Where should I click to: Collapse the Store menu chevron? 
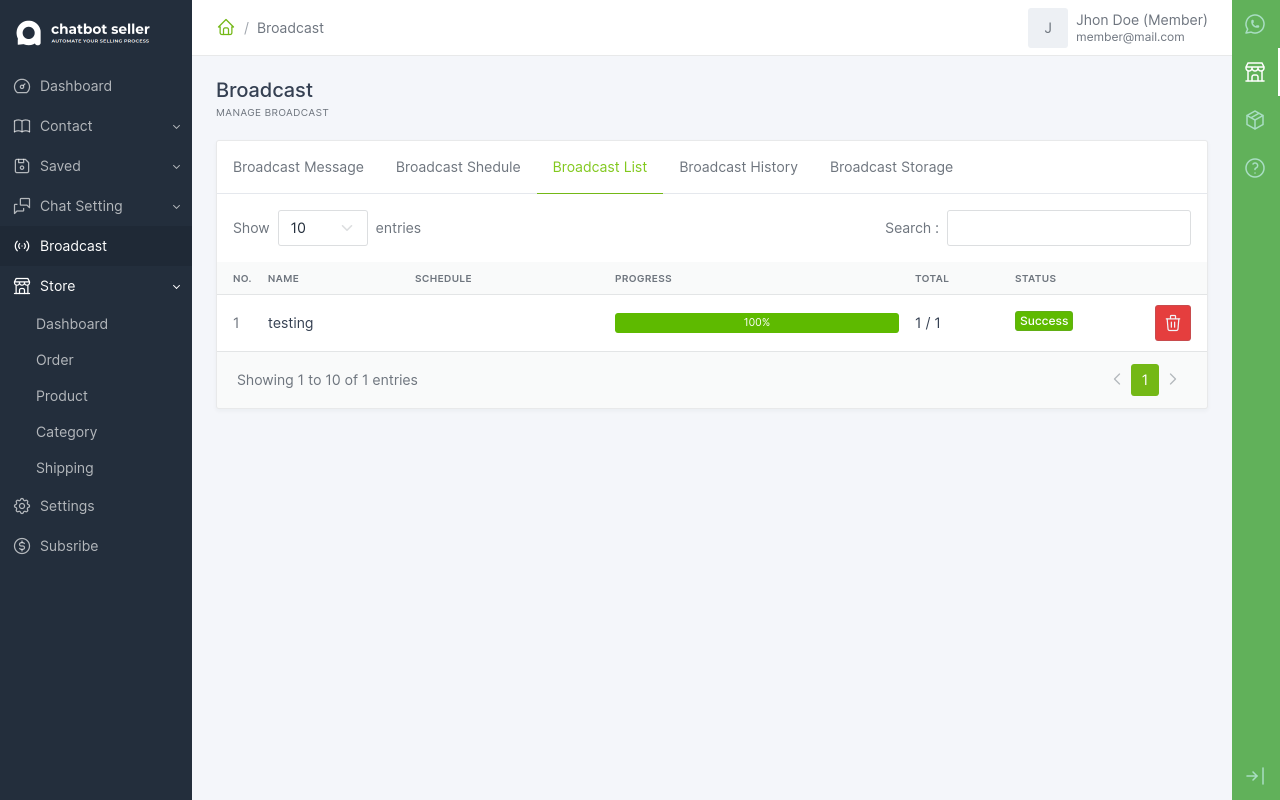[176, 287]
